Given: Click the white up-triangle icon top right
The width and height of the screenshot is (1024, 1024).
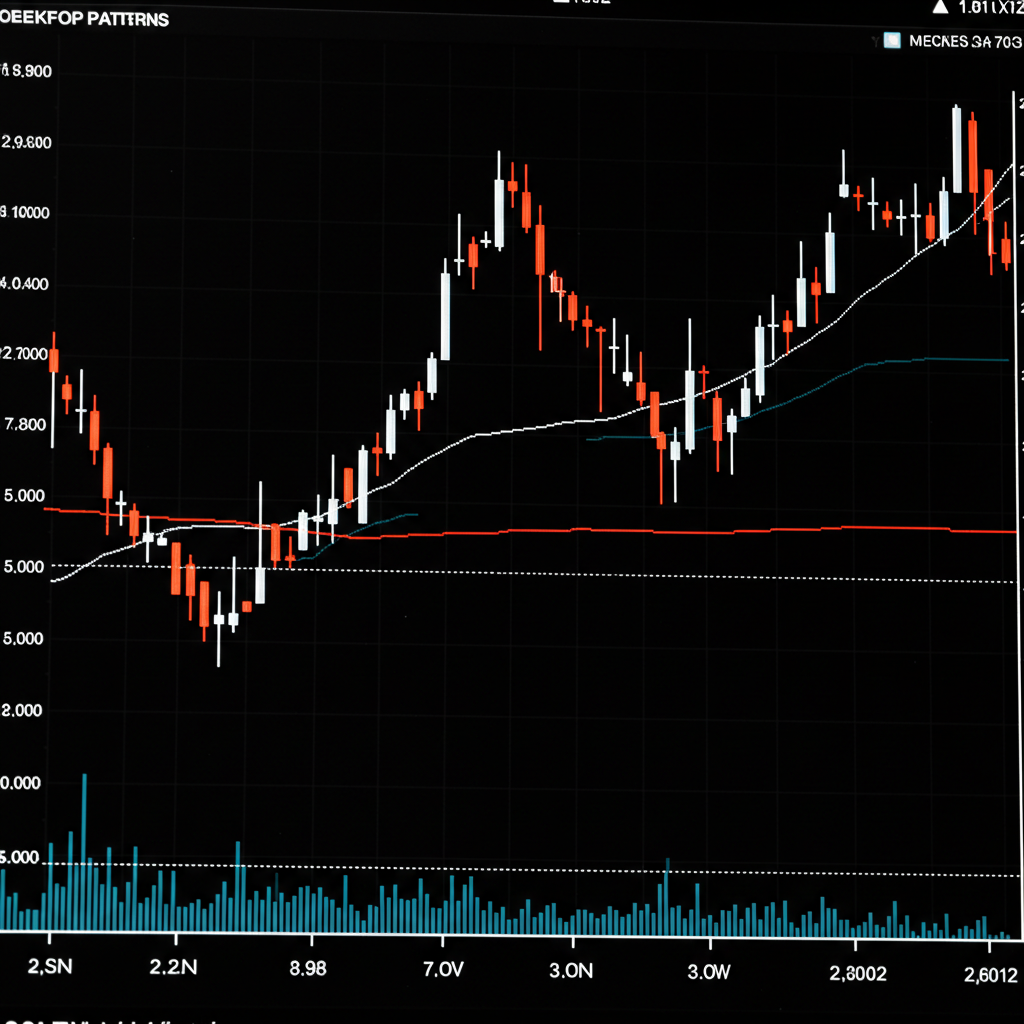Looking at the screenshot, I should (x=940, y=7).
